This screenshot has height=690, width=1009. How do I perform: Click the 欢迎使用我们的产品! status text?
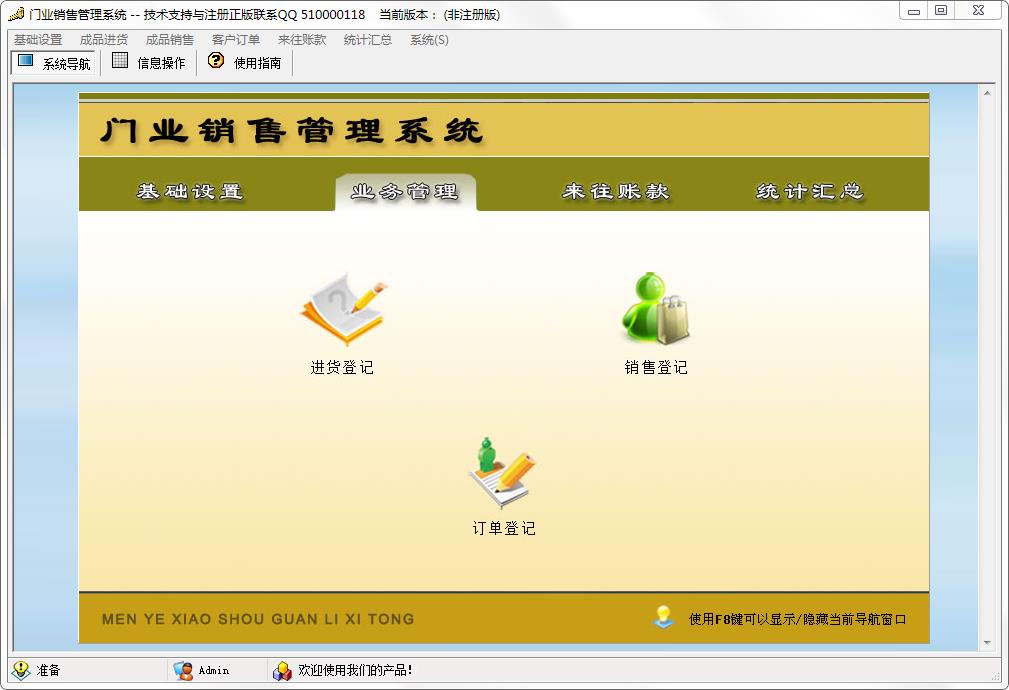(355, 671)
